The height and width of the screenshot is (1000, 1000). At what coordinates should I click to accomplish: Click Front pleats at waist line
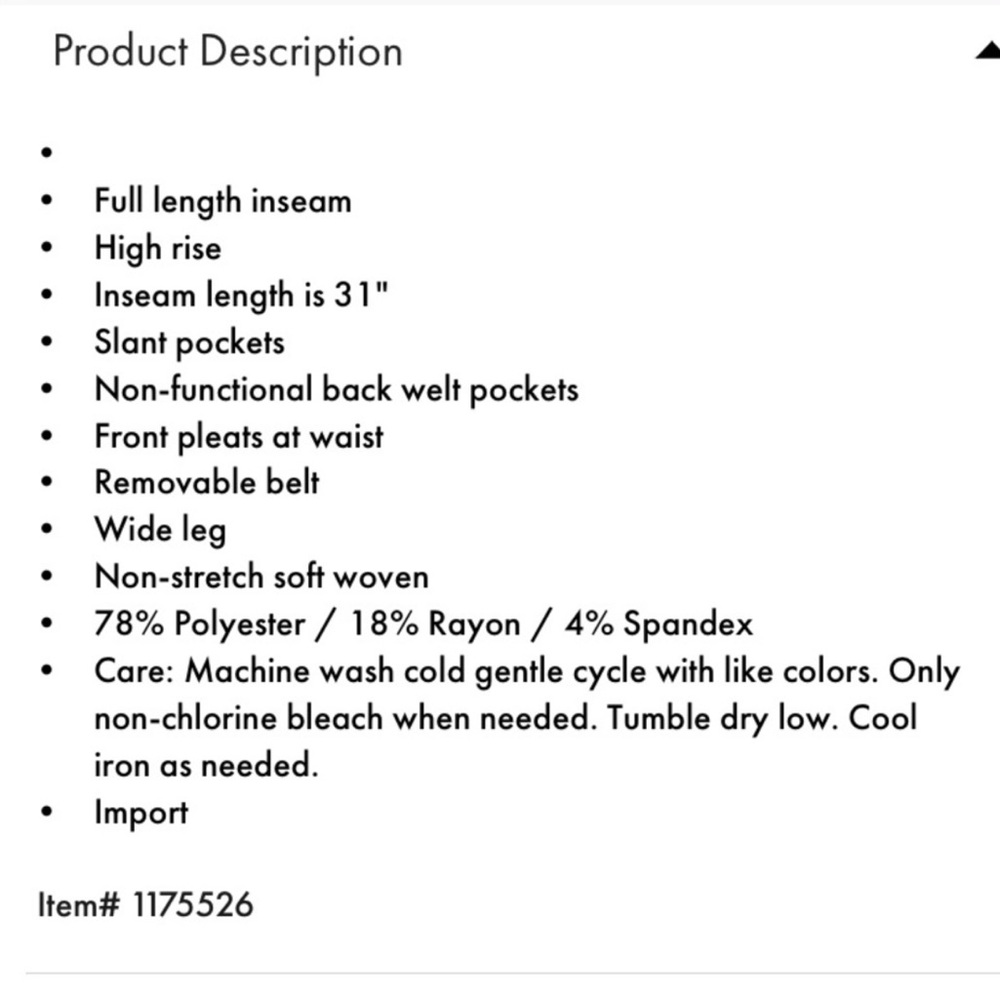point(239,437)
